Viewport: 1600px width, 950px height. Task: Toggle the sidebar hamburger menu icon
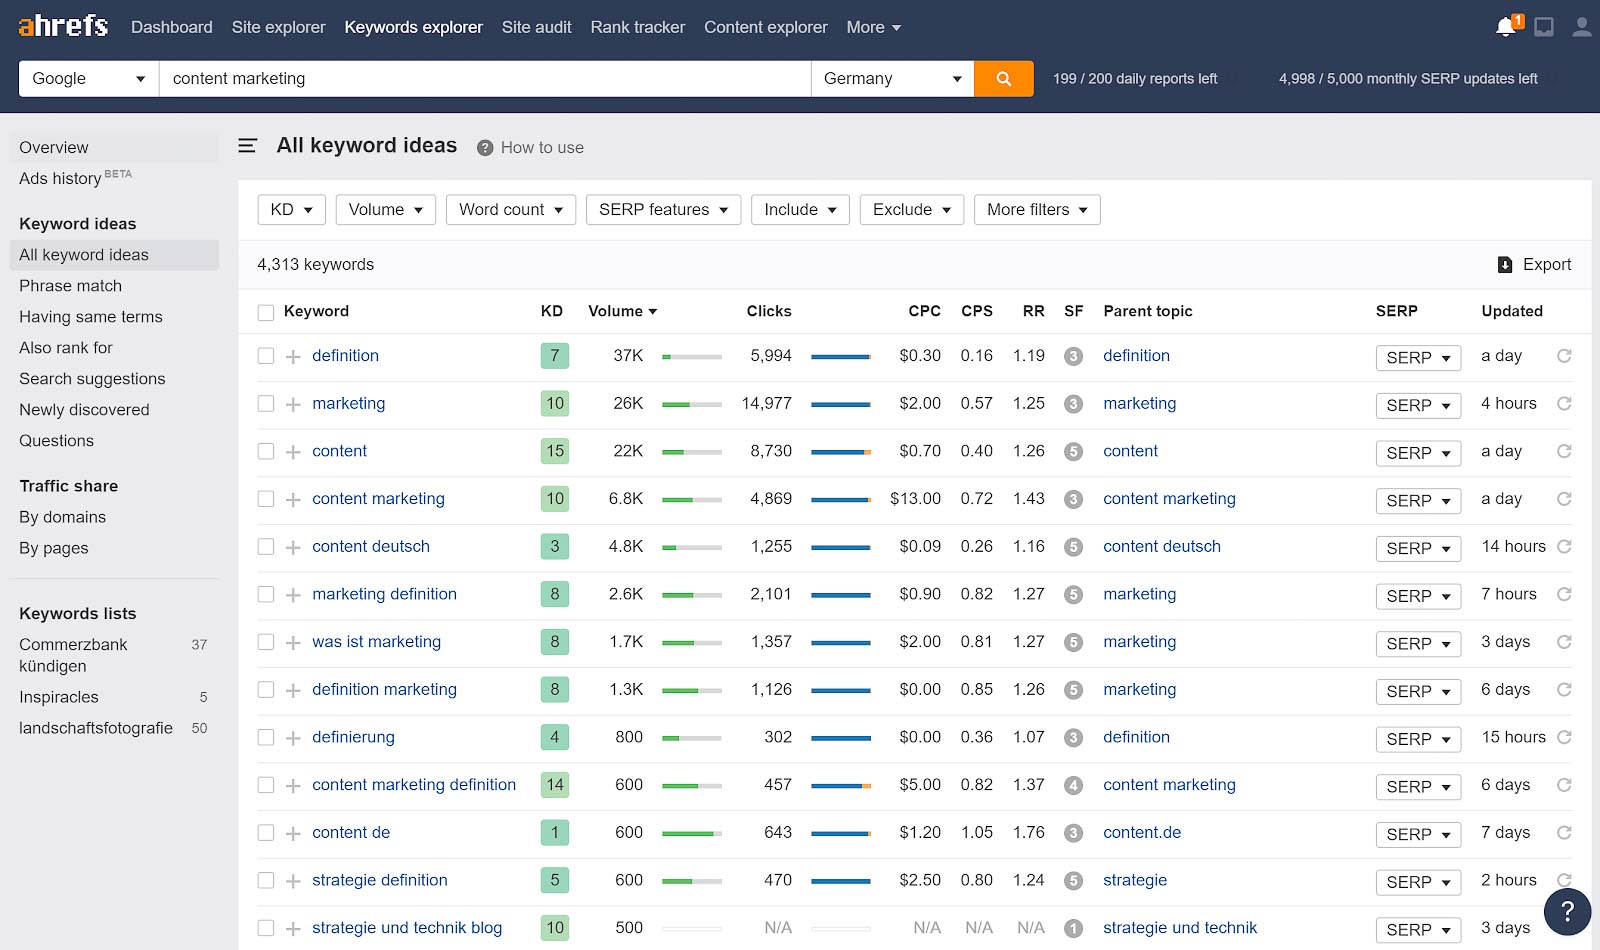(247, 146)
